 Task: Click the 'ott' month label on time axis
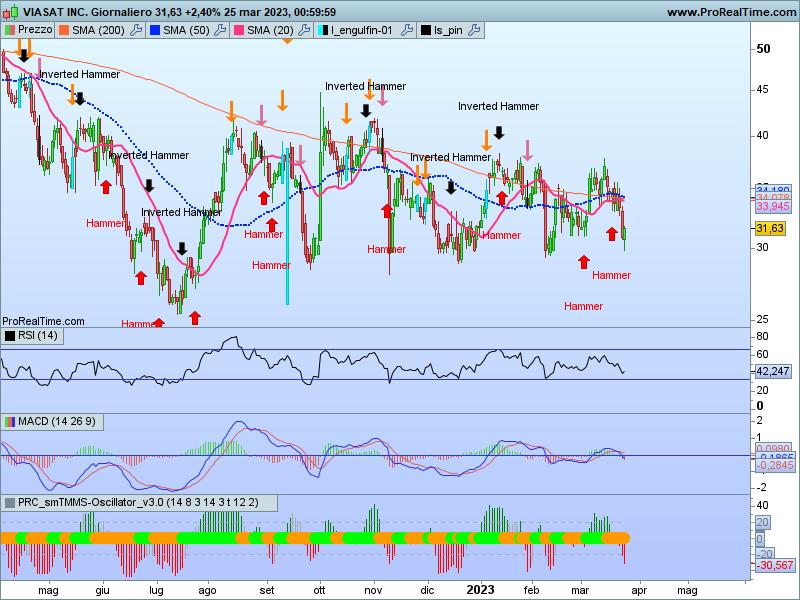coord(319,590)
